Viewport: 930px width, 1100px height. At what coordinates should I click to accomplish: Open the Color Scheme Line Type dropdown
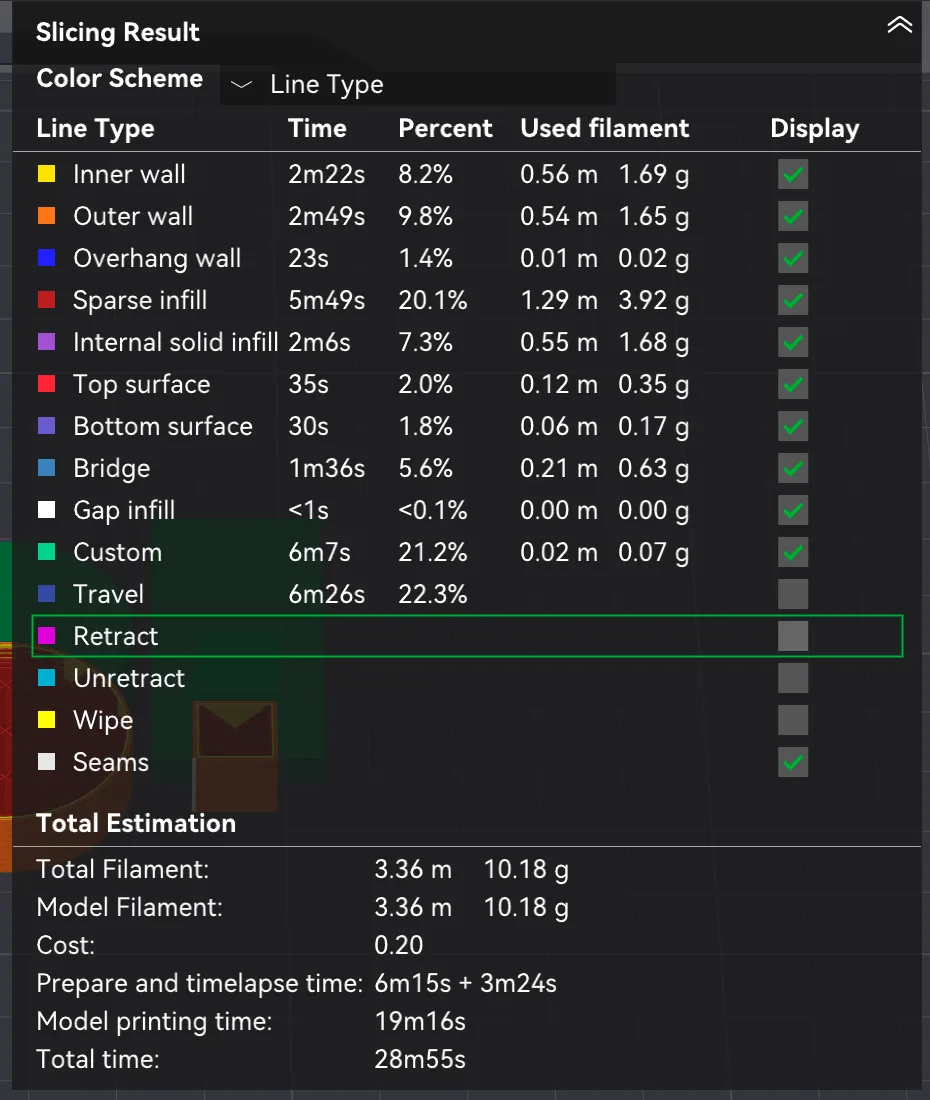418,84
